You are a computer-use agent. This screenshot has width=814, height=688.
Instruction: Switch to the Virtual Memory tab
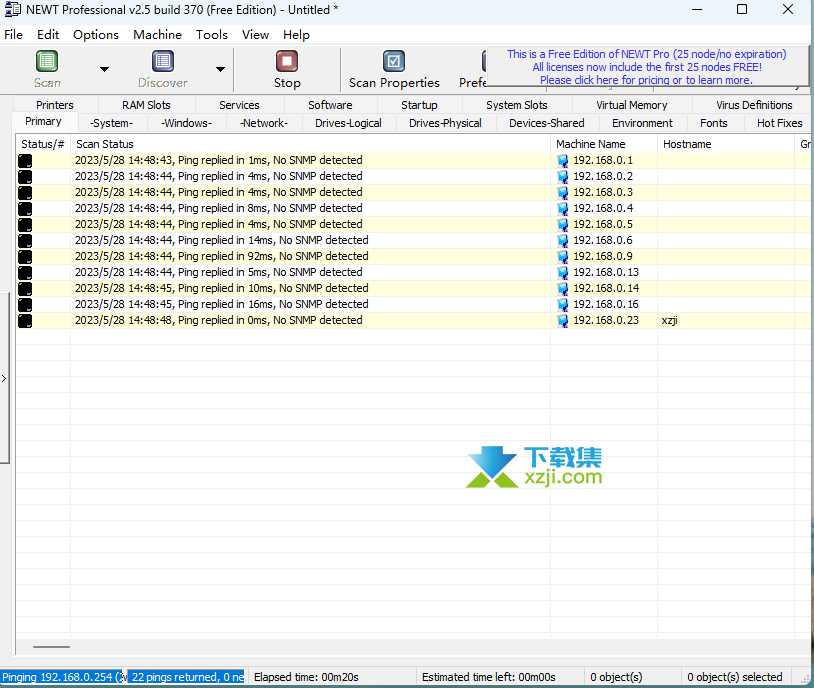click(632, 105)
